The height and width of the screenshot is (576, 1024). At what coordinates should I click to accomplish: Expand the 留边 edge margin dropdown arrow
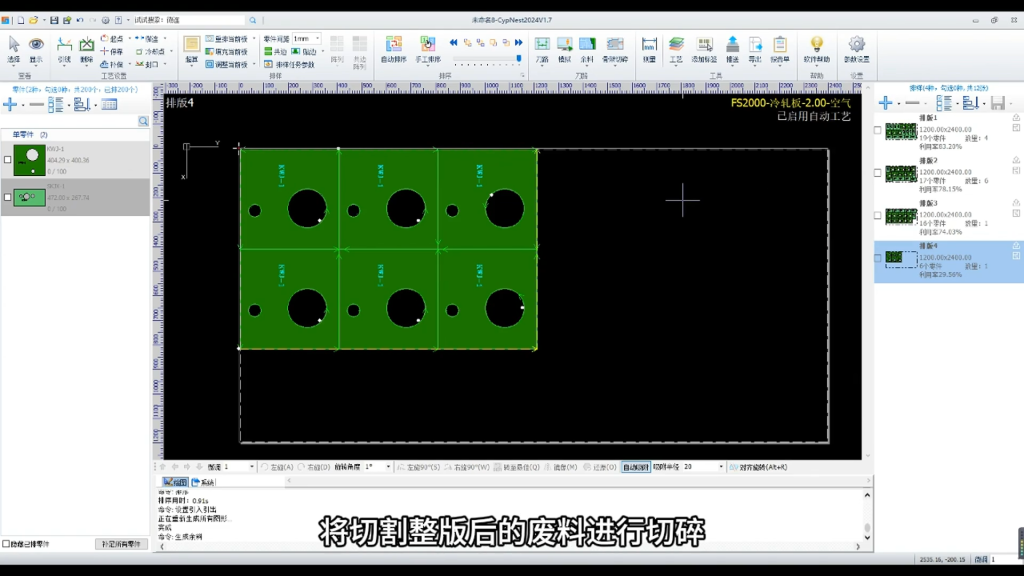pyautogui.click(x=323, y=52)
